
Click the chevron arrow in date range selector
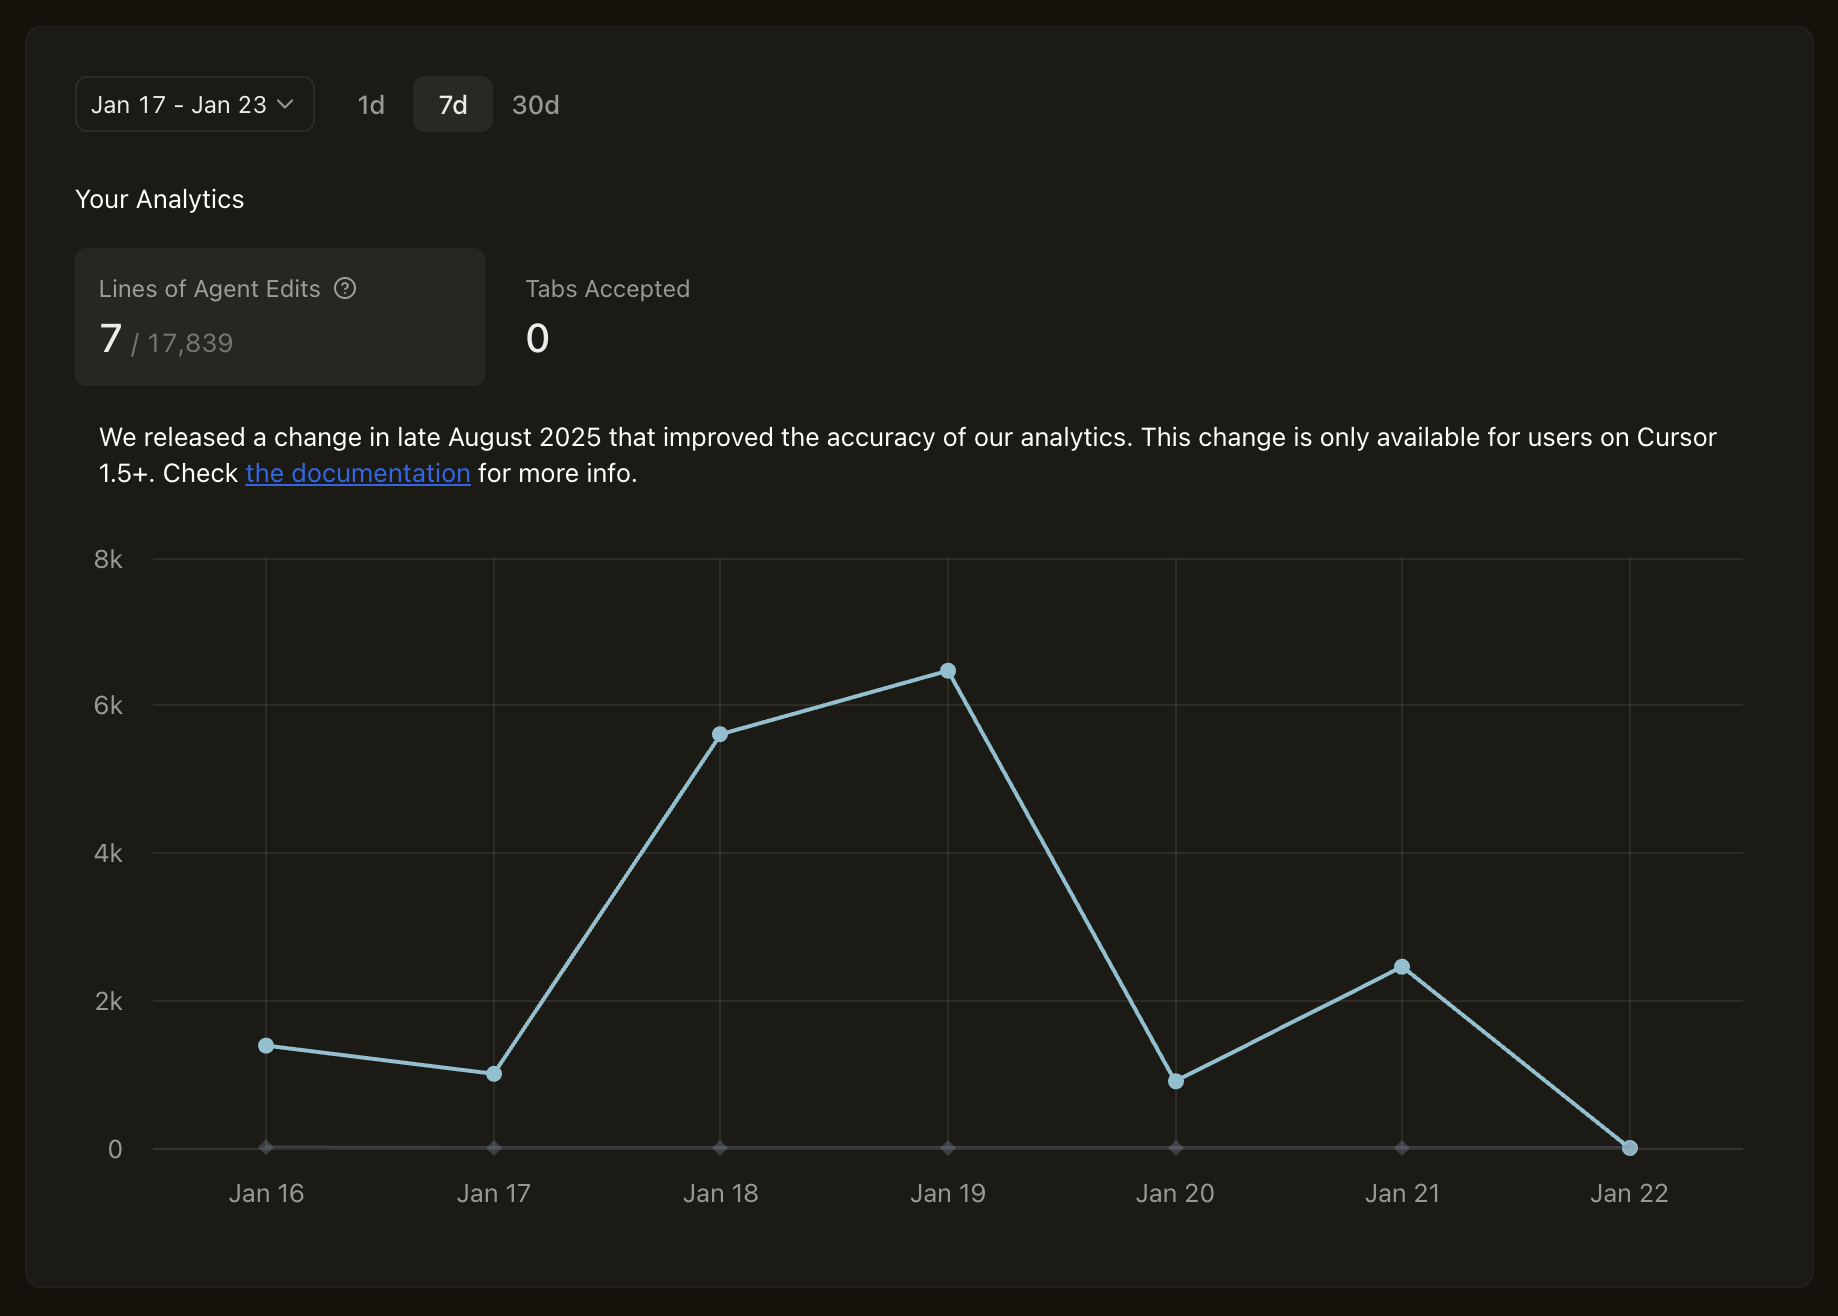click(x=285, y=104)
